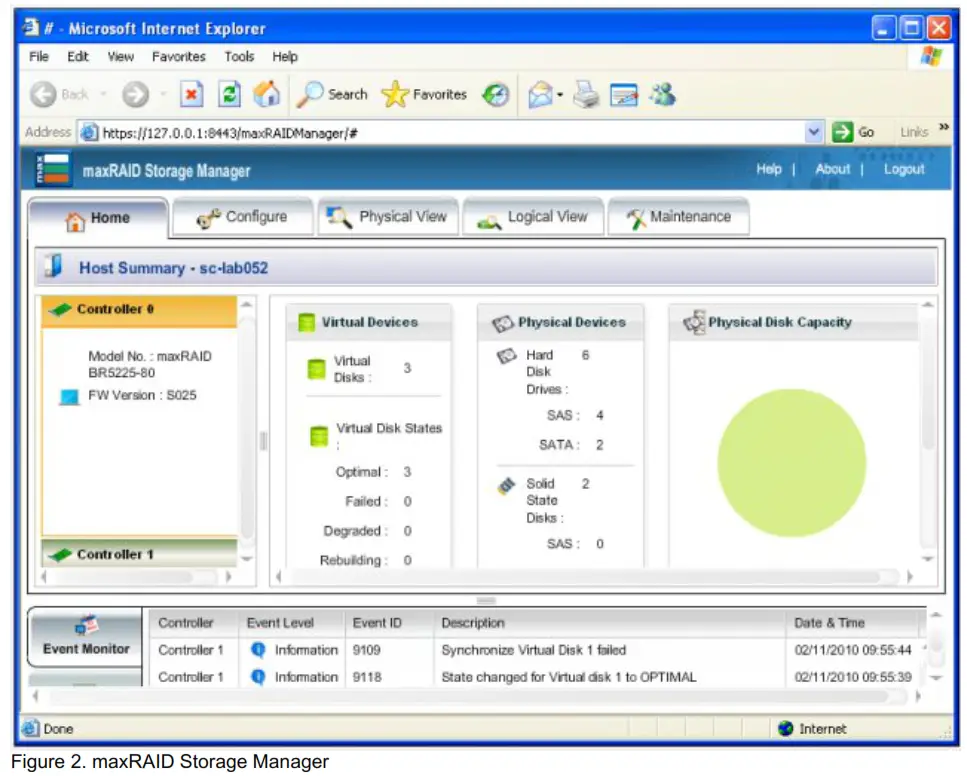Collapse the Controller 0 panel header
This screenshot has height=776, width=967.
coord(139,309)
